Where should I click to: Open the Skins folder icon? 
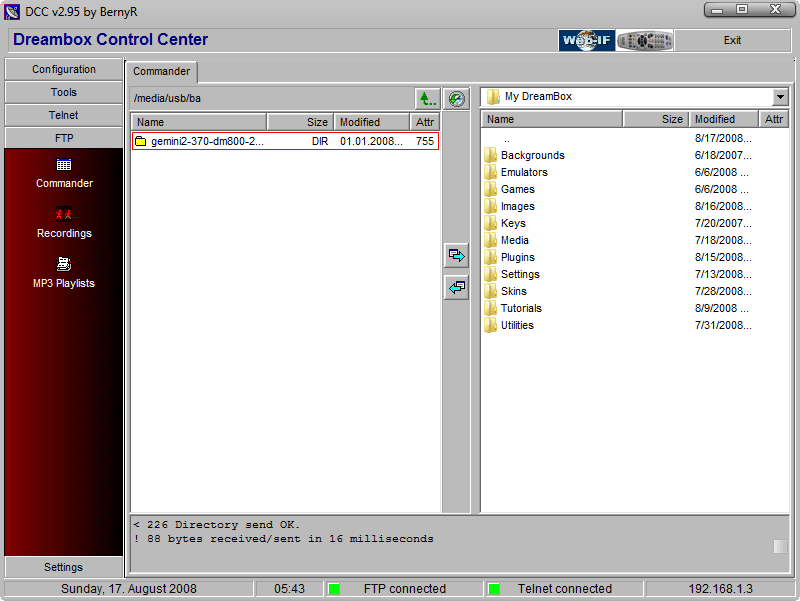tap(491, 291)
